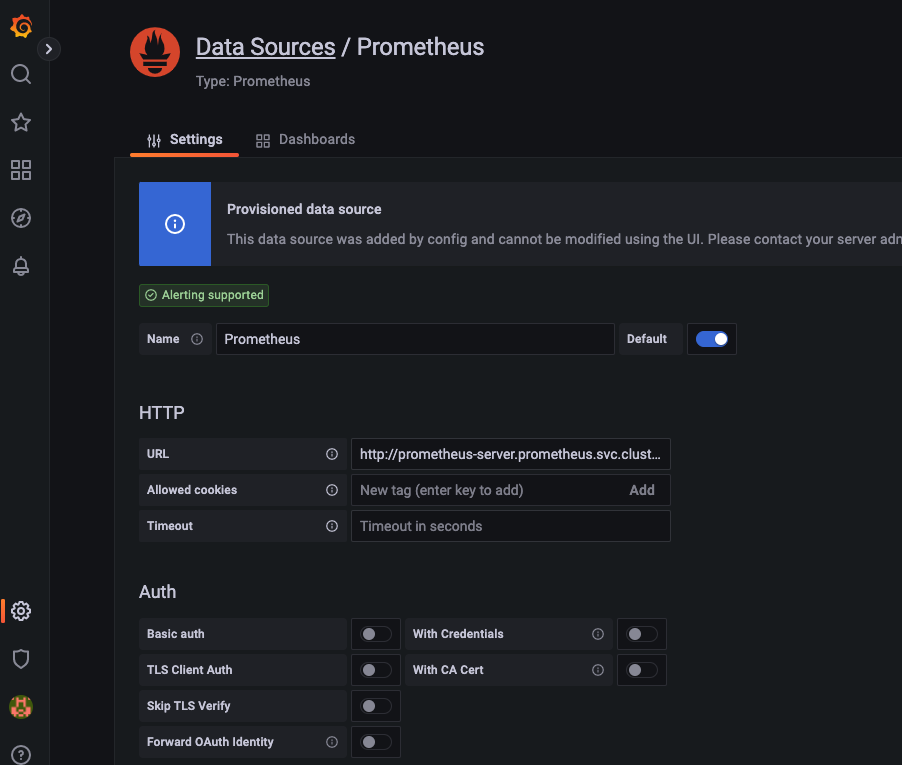902x765 pixels.
Task: Click the Name field containing Prometheus
Action: tap(415, 339)
